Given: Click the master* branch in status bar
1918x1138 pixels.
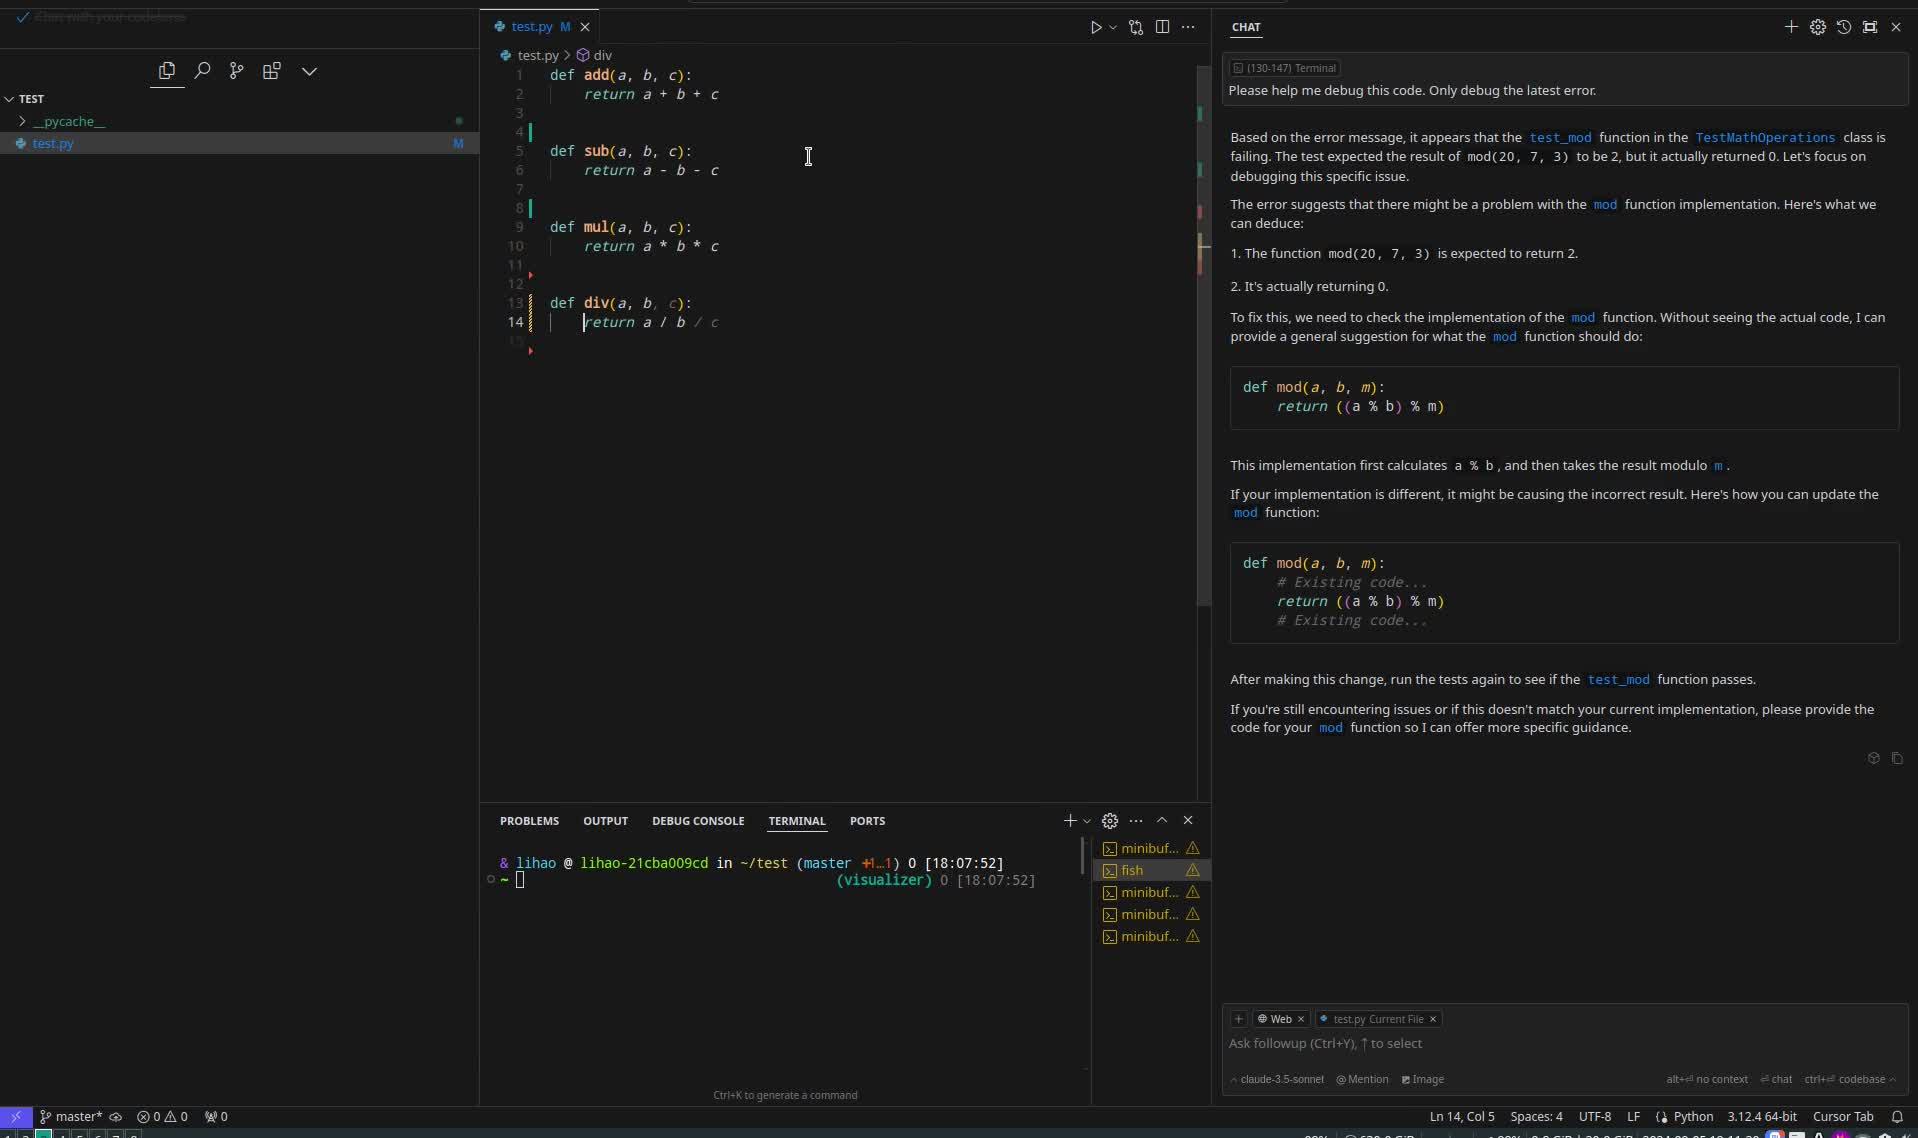Looking at the screenshot, I should 70,1117.
